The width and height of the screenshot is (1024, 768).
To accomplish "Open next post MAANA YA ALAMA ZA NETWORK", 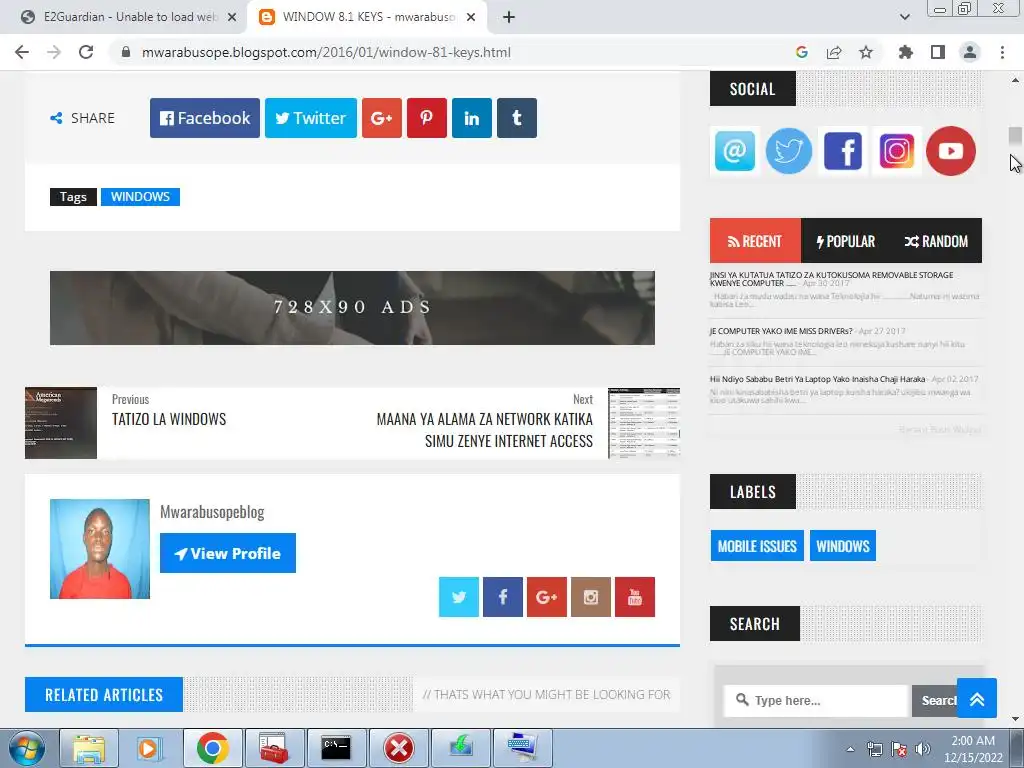I will coord(485,430).
